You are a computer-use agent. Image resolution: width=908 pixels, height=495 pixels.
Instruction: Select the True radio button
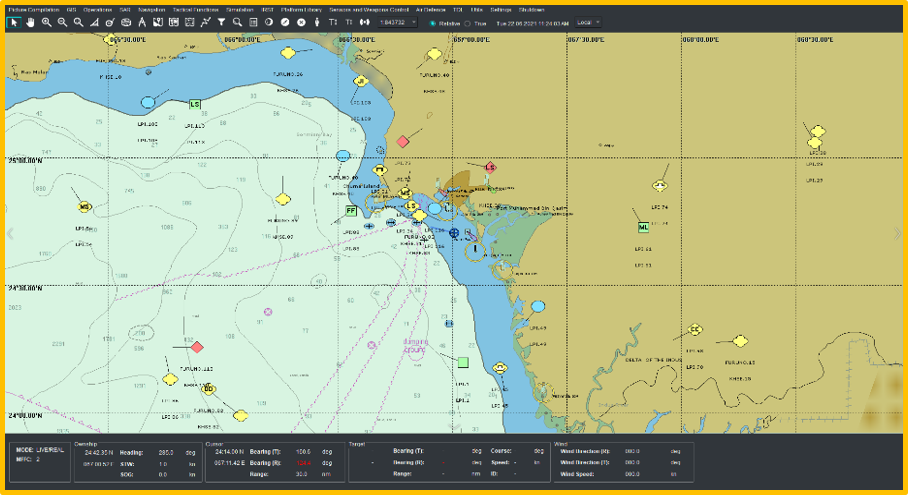[467, 22]
